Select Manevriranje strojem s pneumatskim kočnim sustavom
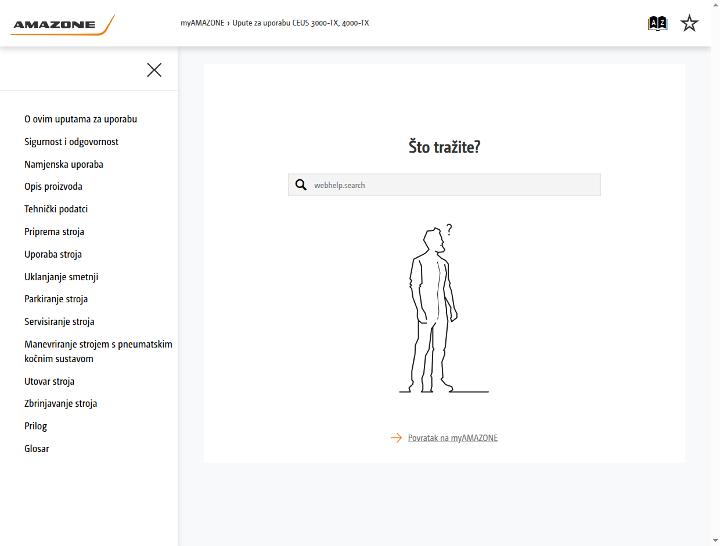720x546 pixels. pyautogui.click(x=98, y=351)
